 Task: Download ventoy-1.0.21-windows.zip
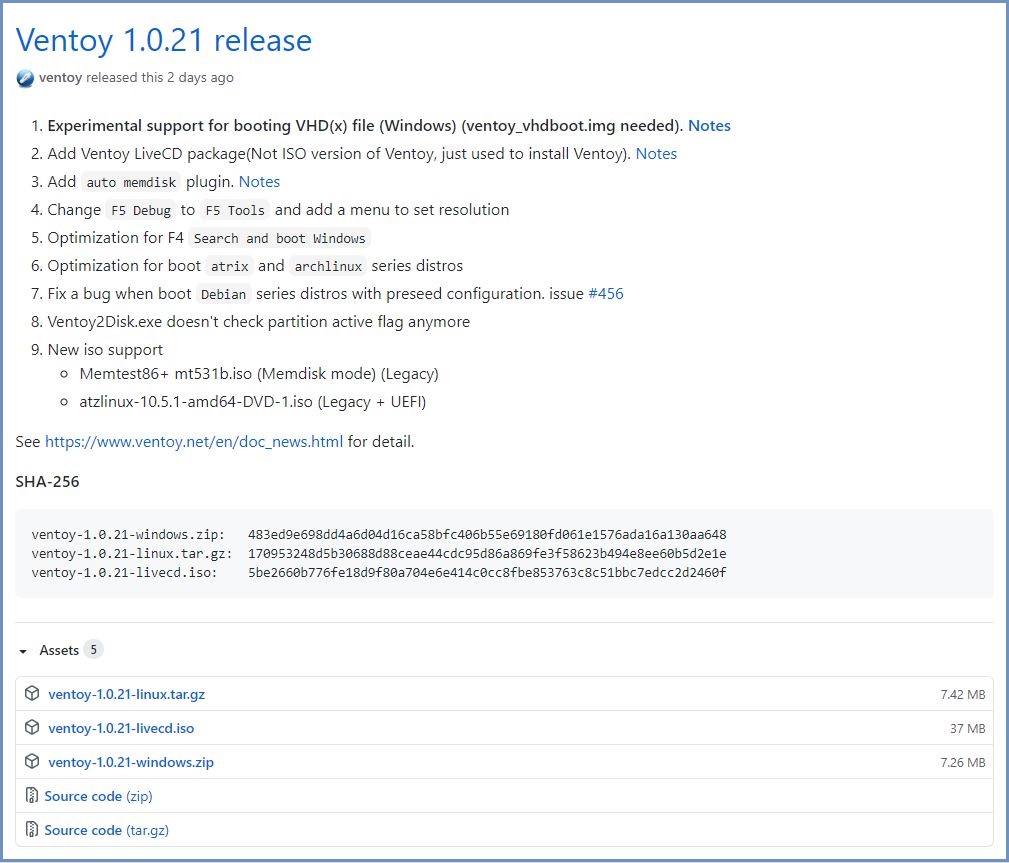click(131, 763)
